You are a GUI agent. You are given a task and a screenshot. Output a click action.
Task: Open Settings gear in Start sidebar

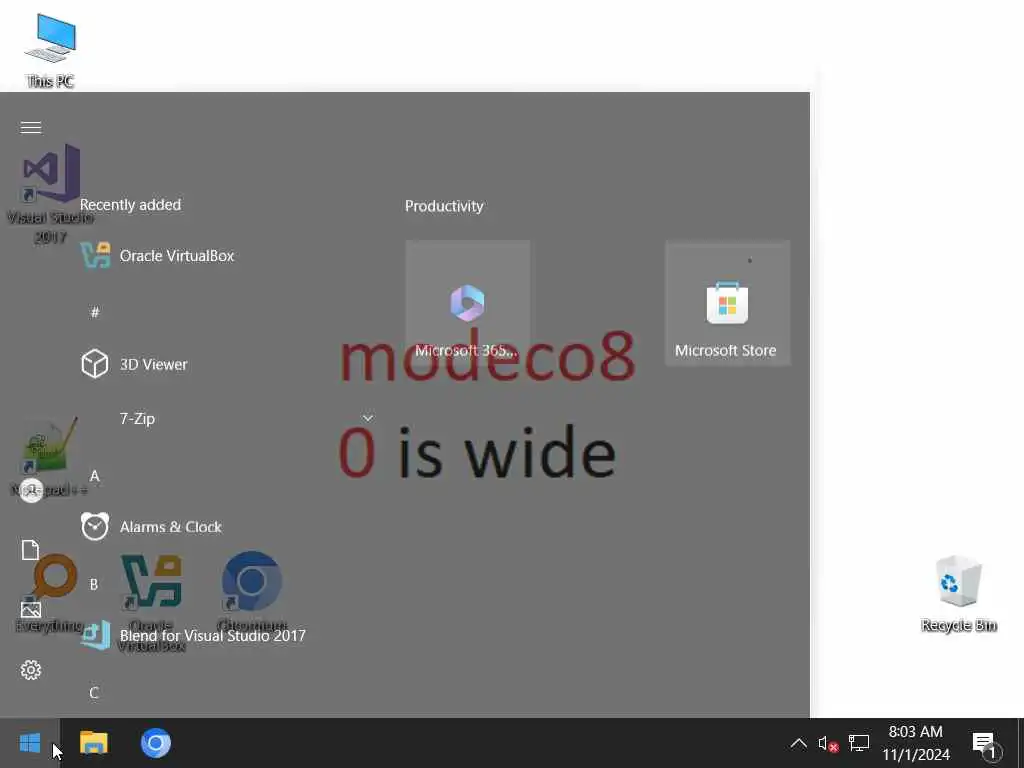tap(31, 670)
